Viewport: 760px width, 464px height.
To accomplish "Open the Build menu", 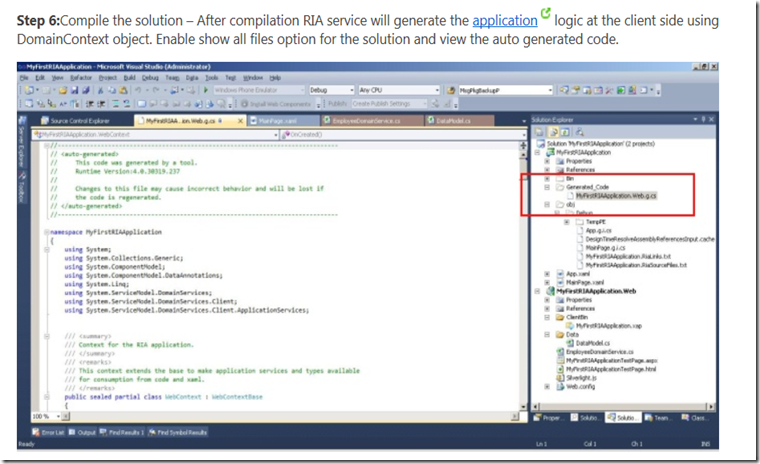I will pyautogui.click(x=129, y=78).
